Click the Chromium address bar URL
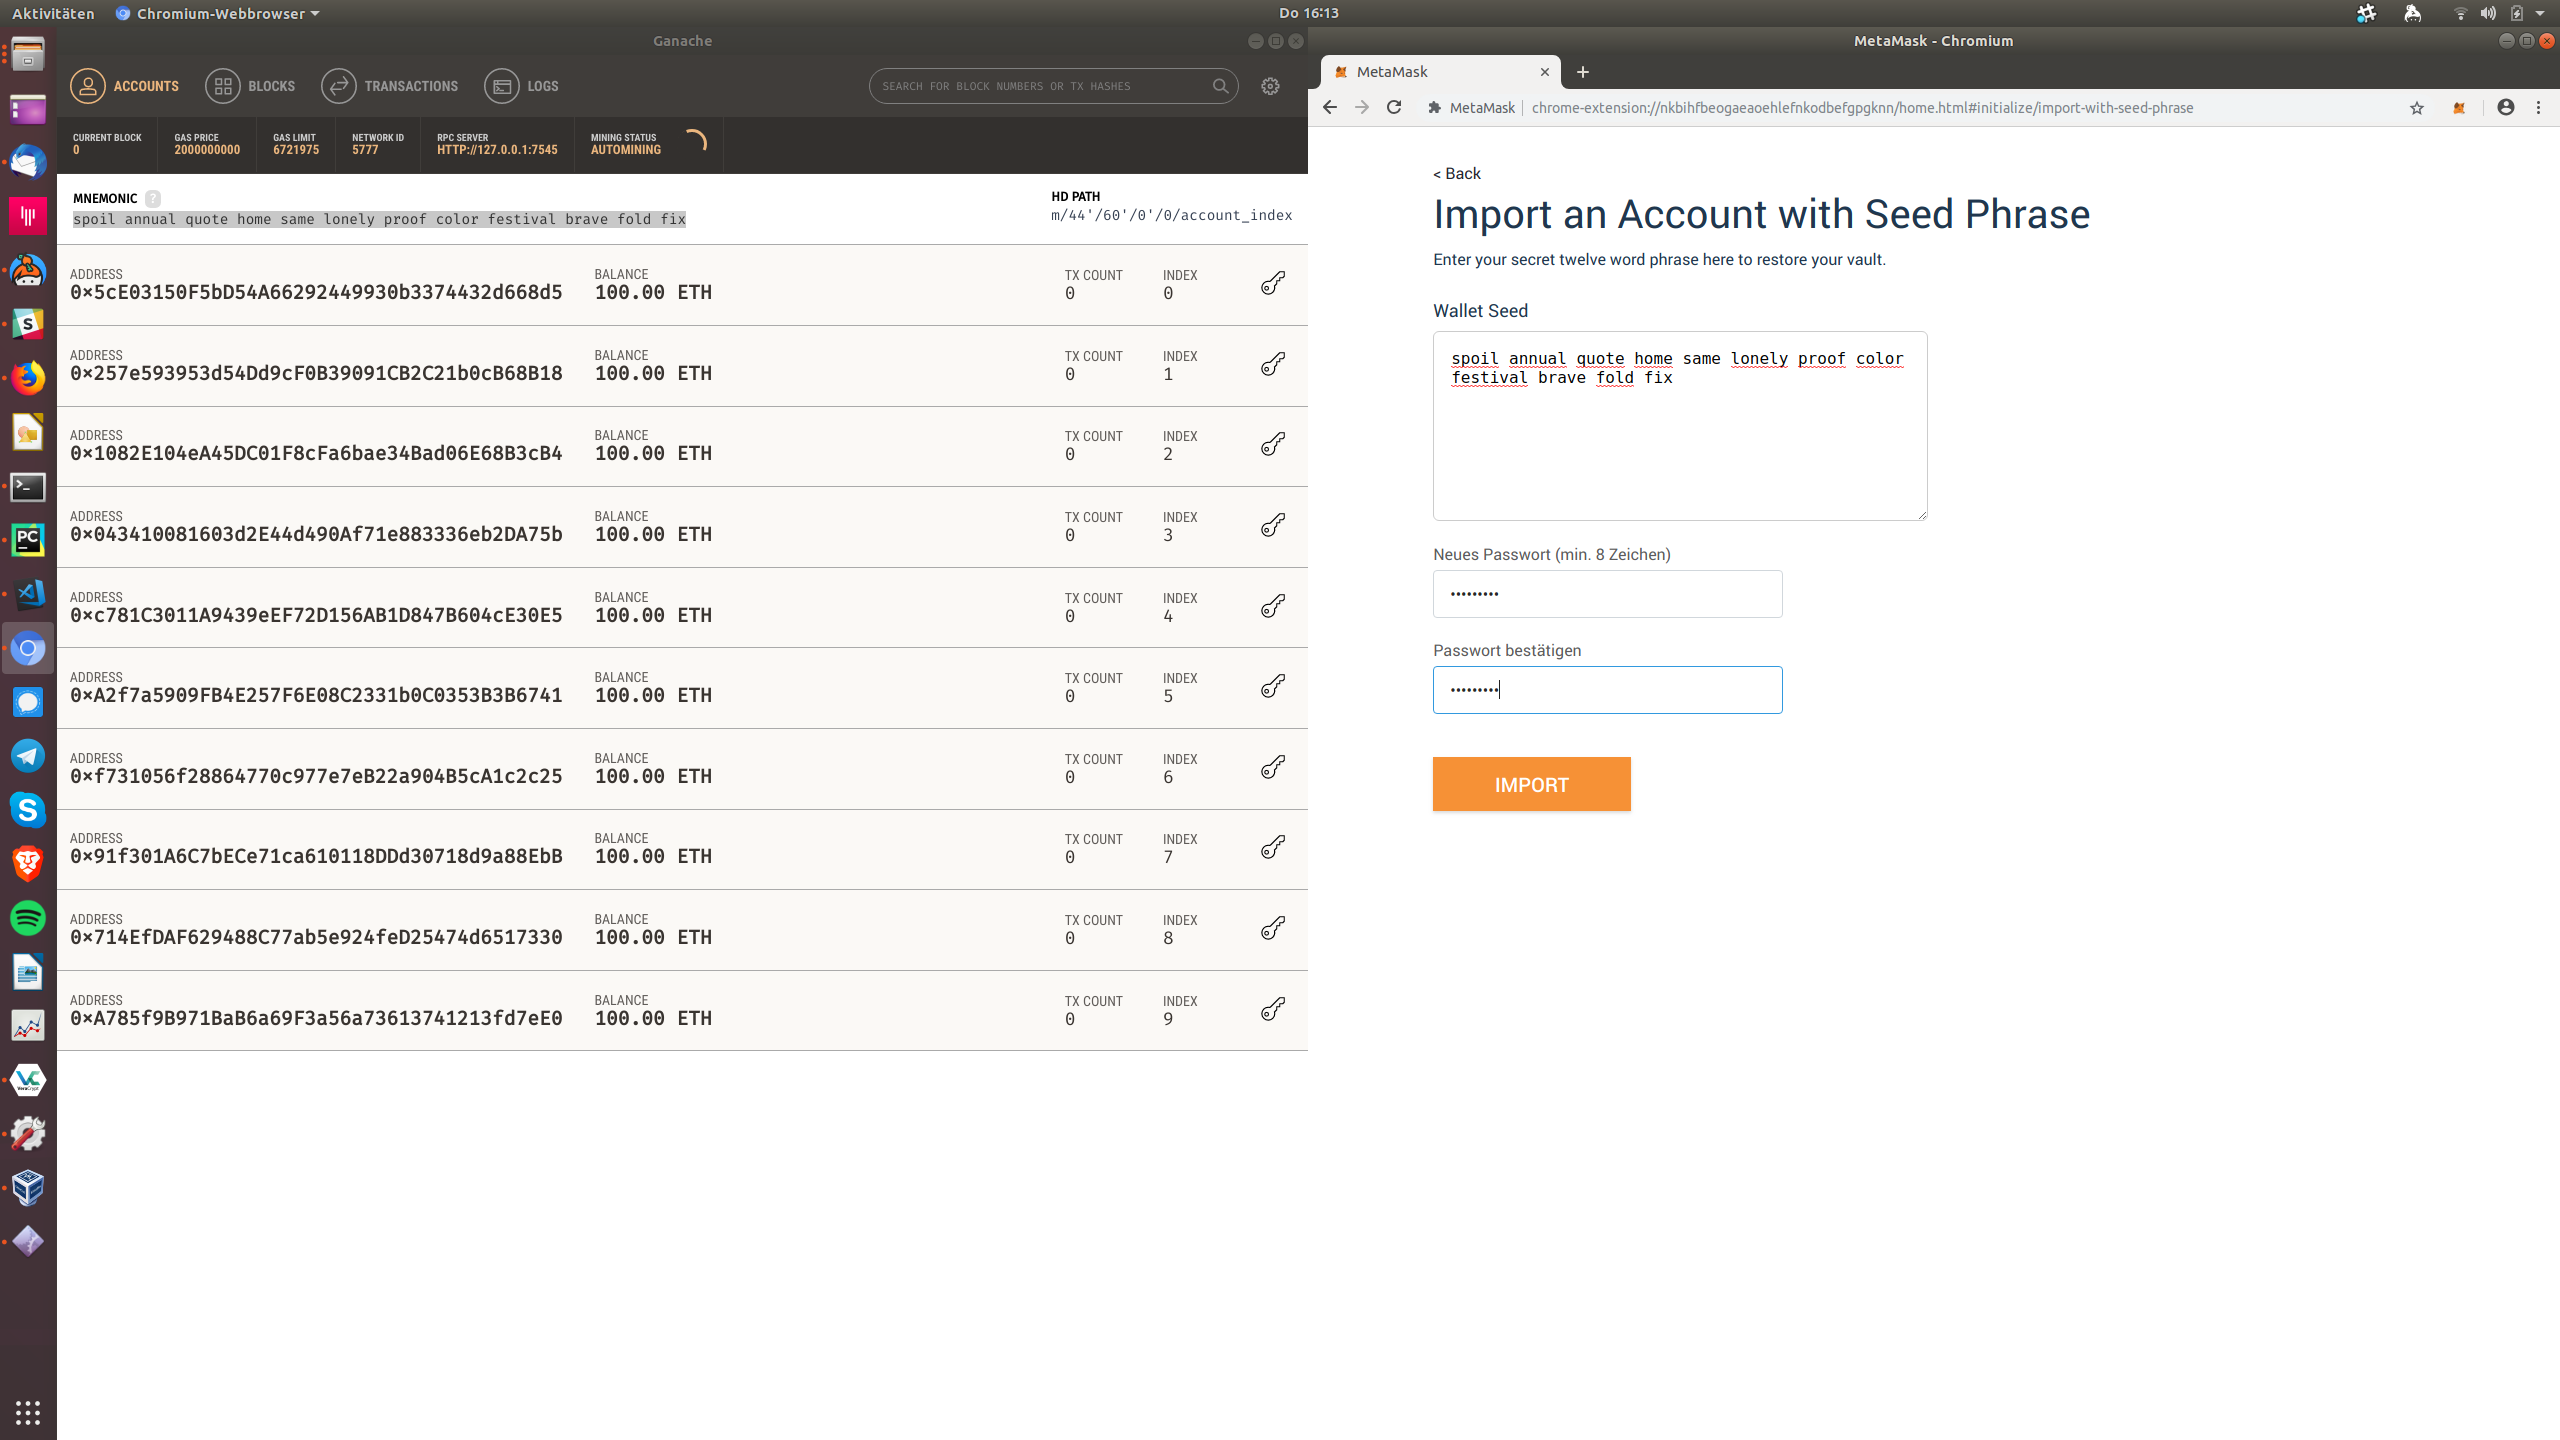This screenshot has width=2560, height=1440. pos(1862,108)
